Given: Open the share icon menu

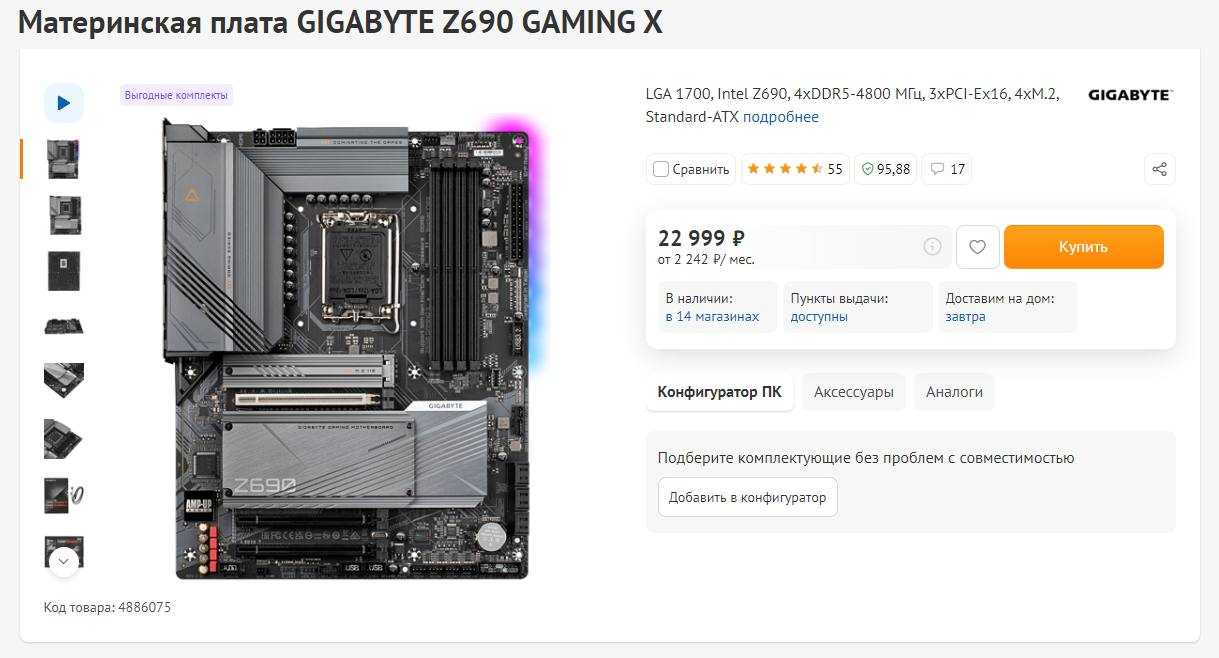Looking at the screenshot, I should coord(1160,169).
